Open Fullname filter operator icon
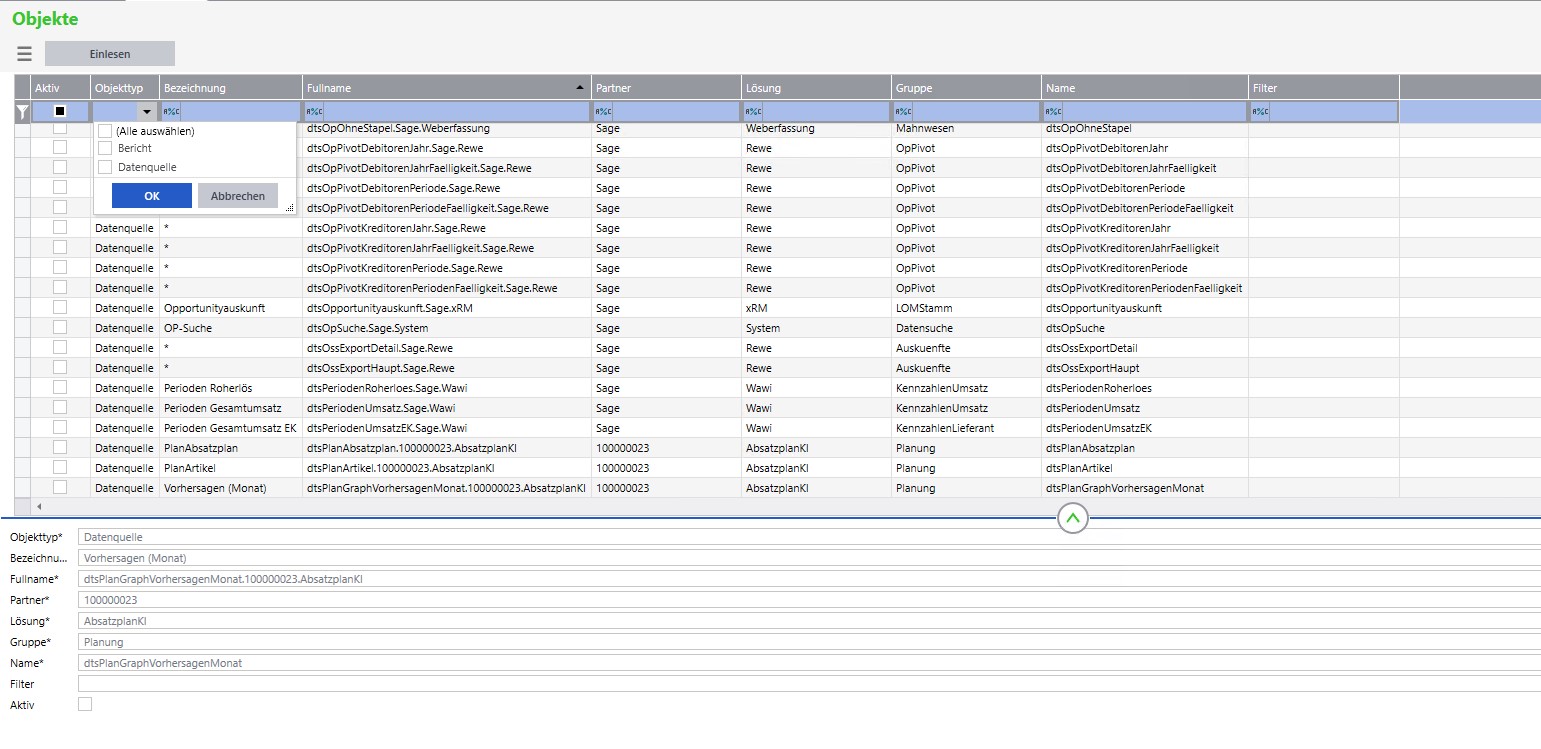This screenshot has width=1541, height=749. (314, 112)
